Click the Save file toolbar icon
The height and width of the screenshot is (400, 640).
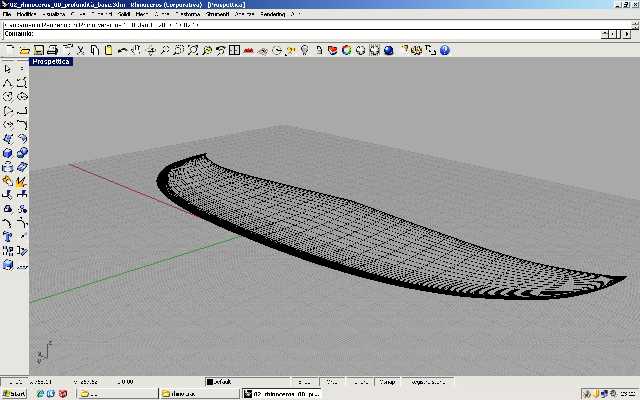coord(37,49)
